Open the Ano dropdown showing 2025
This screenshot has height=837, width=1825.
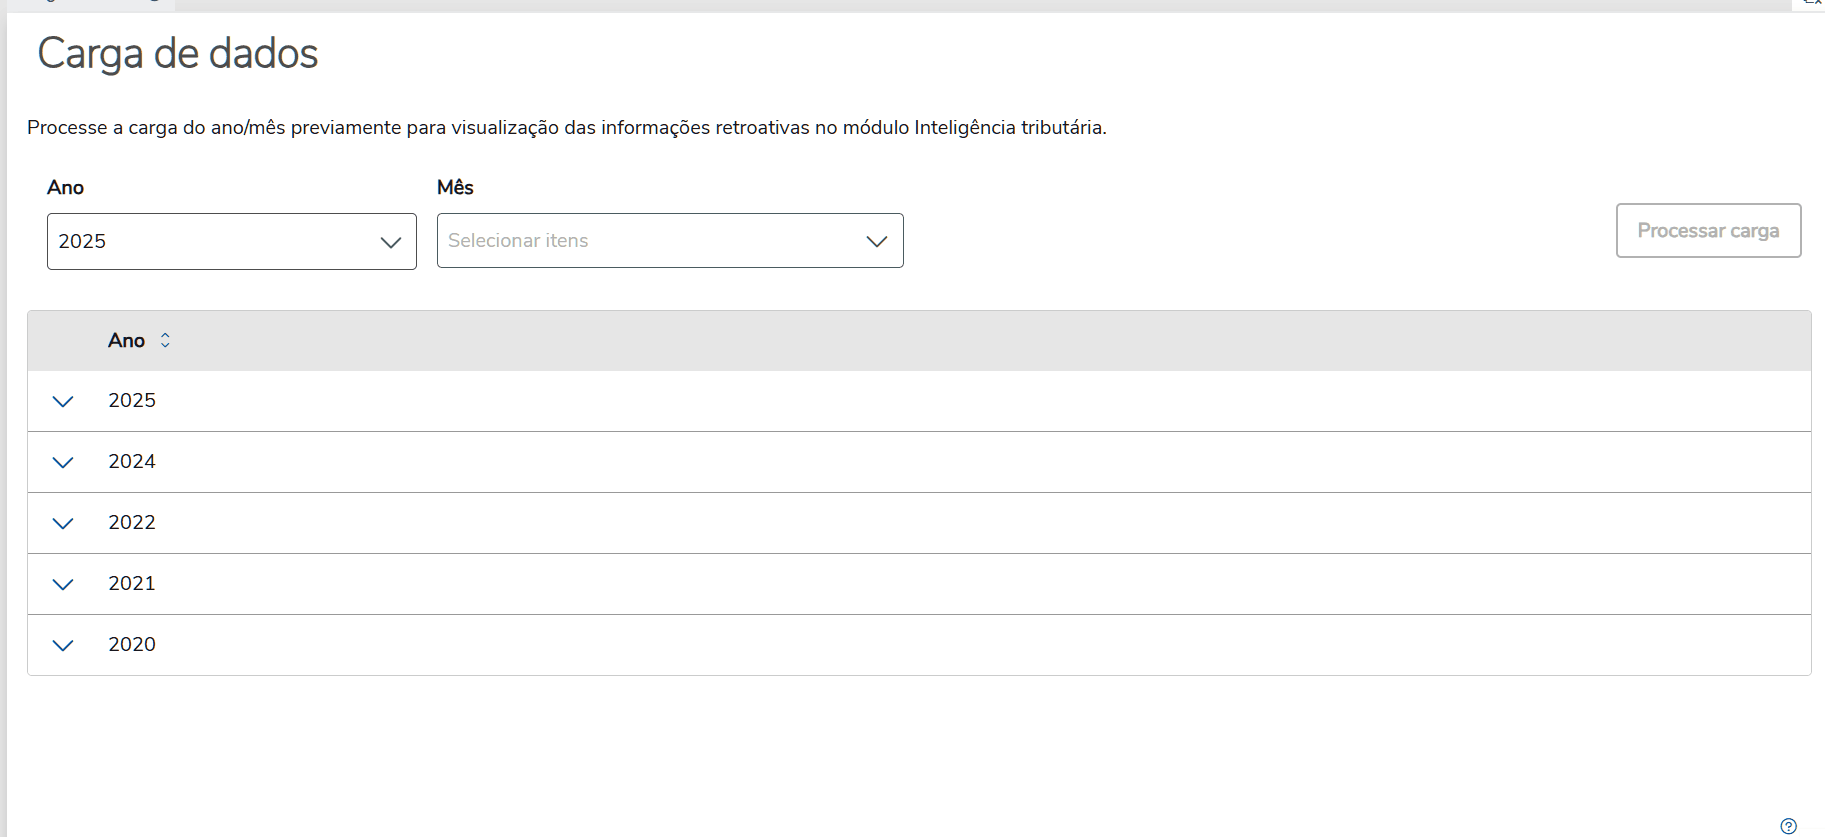click(231, 241)
